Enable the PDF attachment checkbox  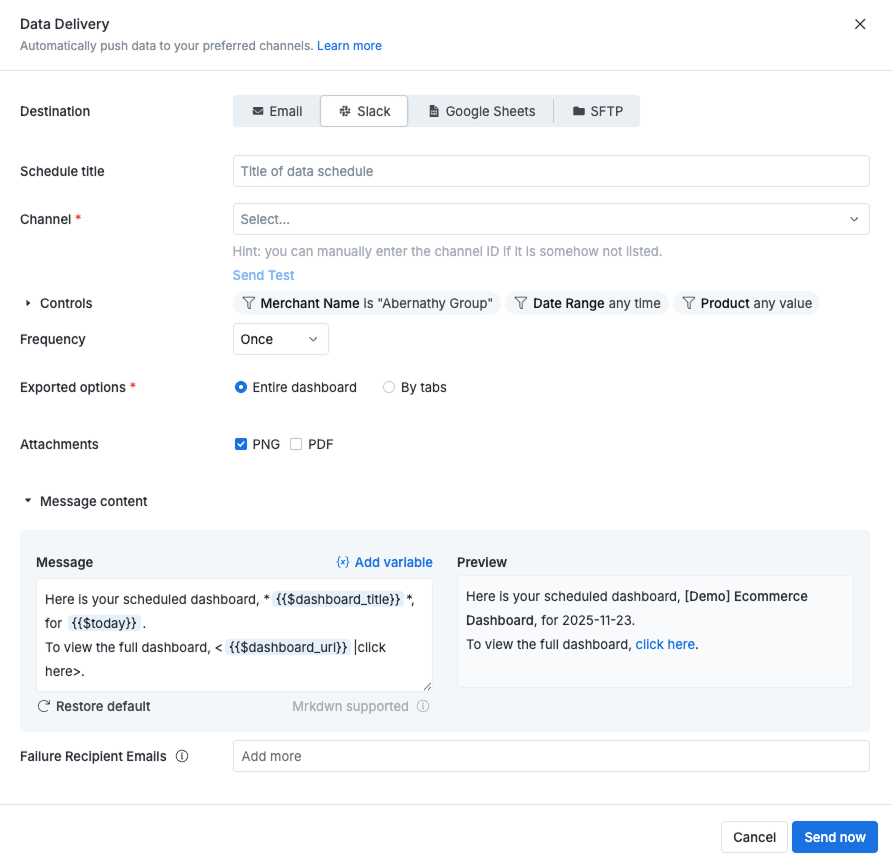pyautogui.click(x=296, y=444)
